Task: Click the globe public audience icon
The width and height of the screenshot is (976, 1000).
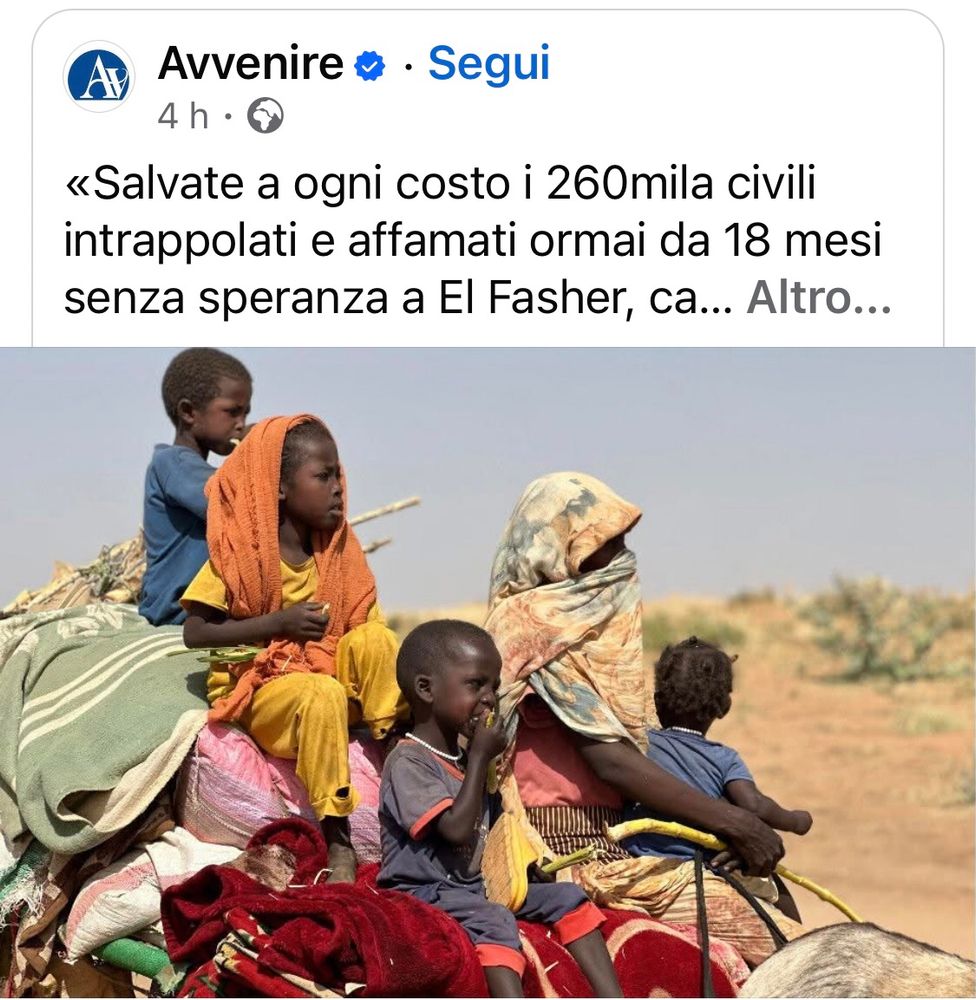Action: tap(265, 116)
